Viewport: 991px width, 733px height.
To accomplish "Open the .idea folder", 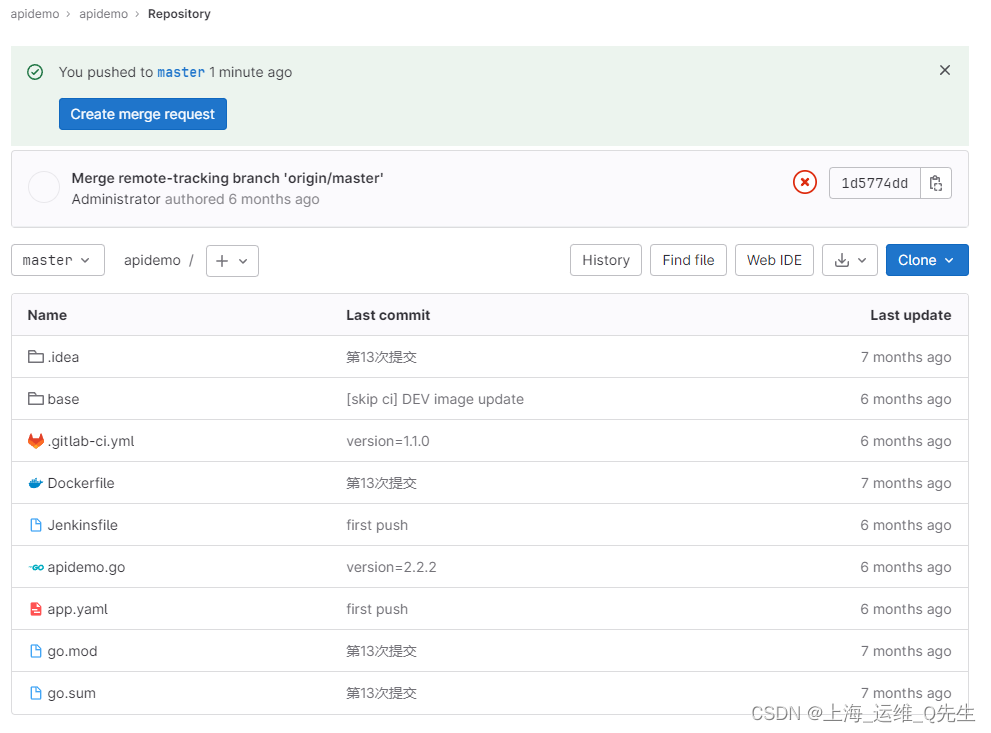I will pos(63,357).
